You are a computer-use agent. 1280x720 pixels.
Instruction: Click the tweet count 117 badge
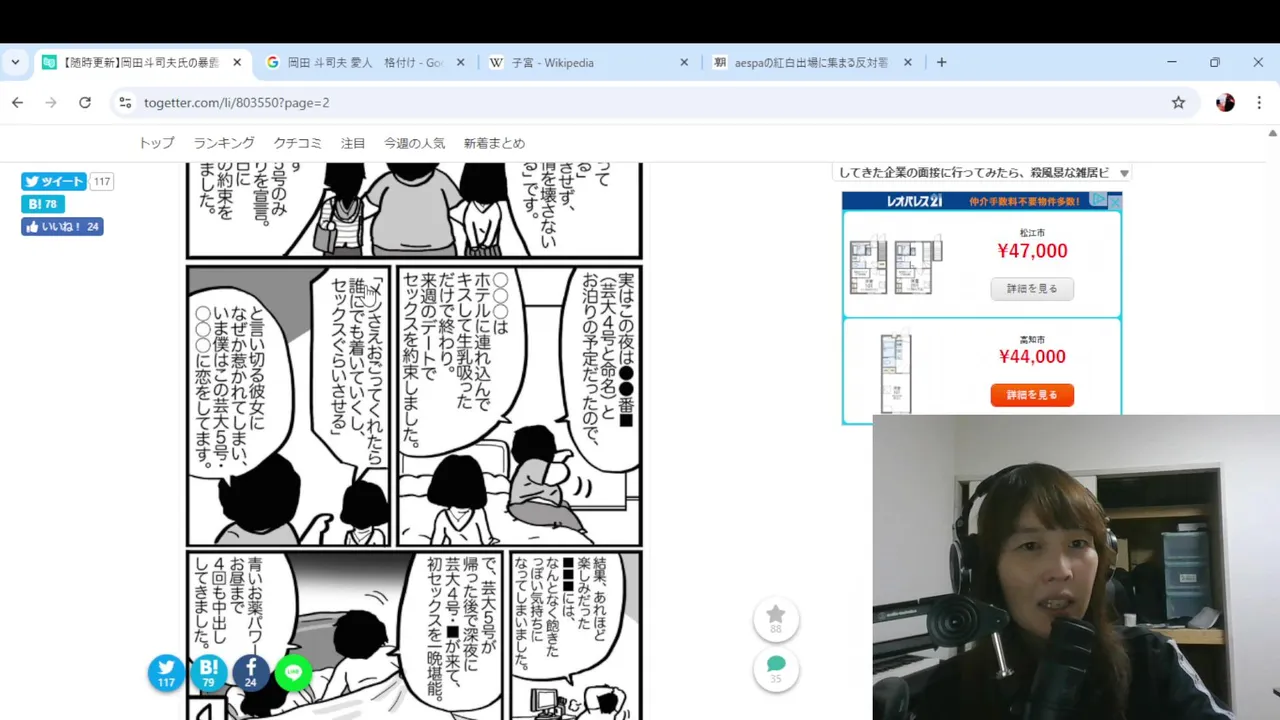[101, 181]
